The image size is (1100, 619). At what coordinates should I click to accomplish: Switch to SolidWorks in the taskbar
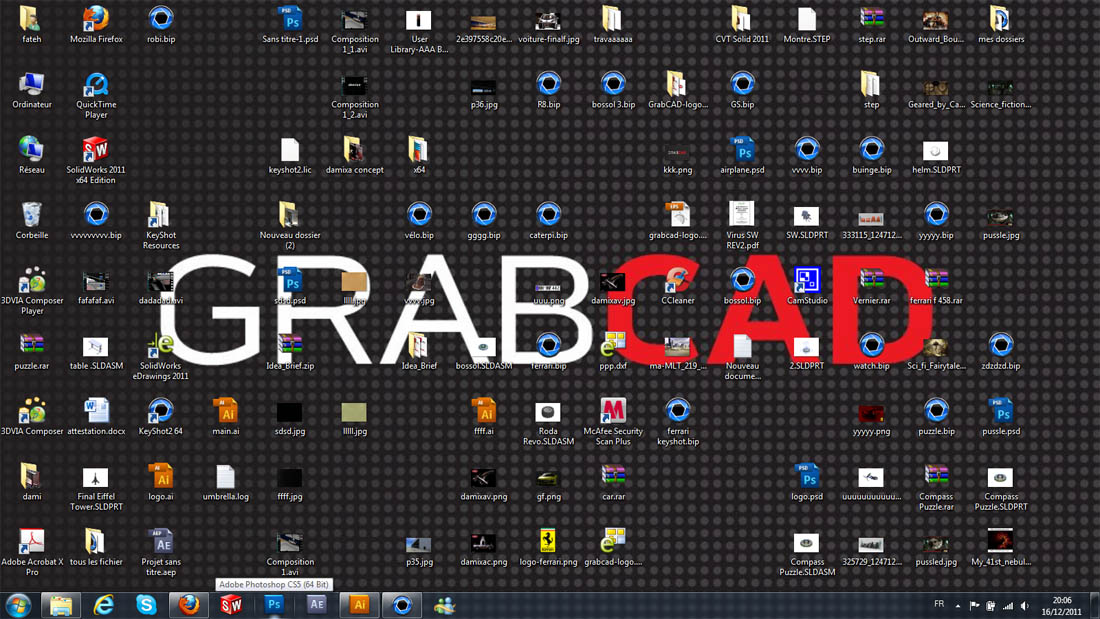coord(232,605)
